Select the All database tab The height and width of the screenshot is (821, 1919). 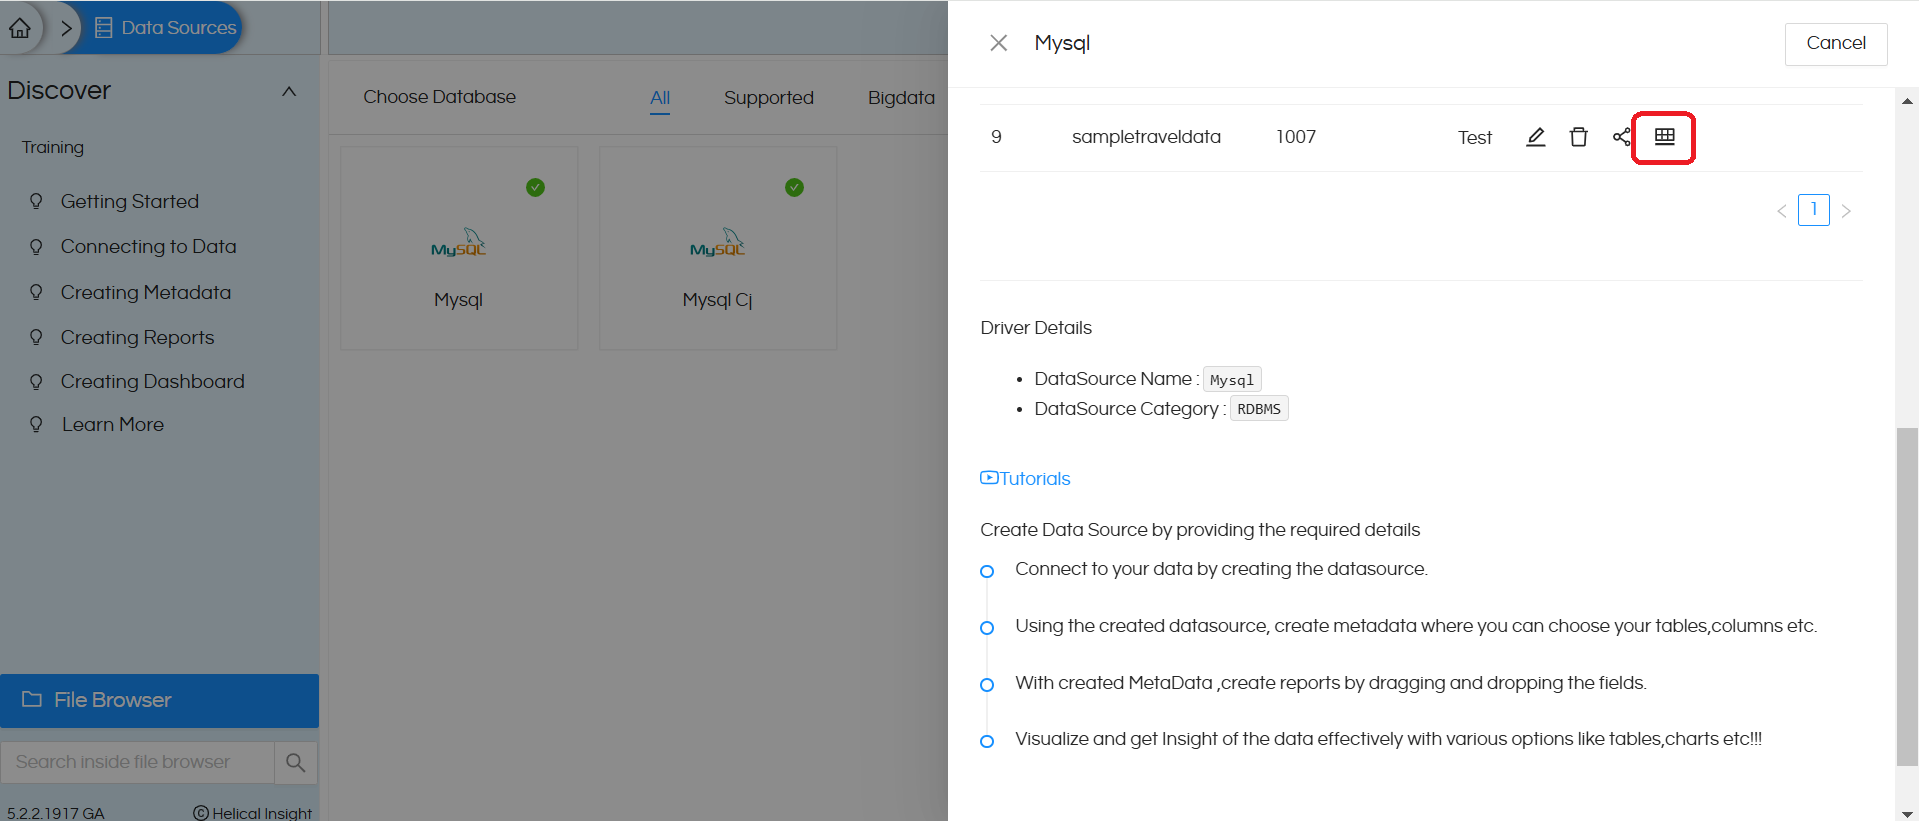[x=660, y=97]
